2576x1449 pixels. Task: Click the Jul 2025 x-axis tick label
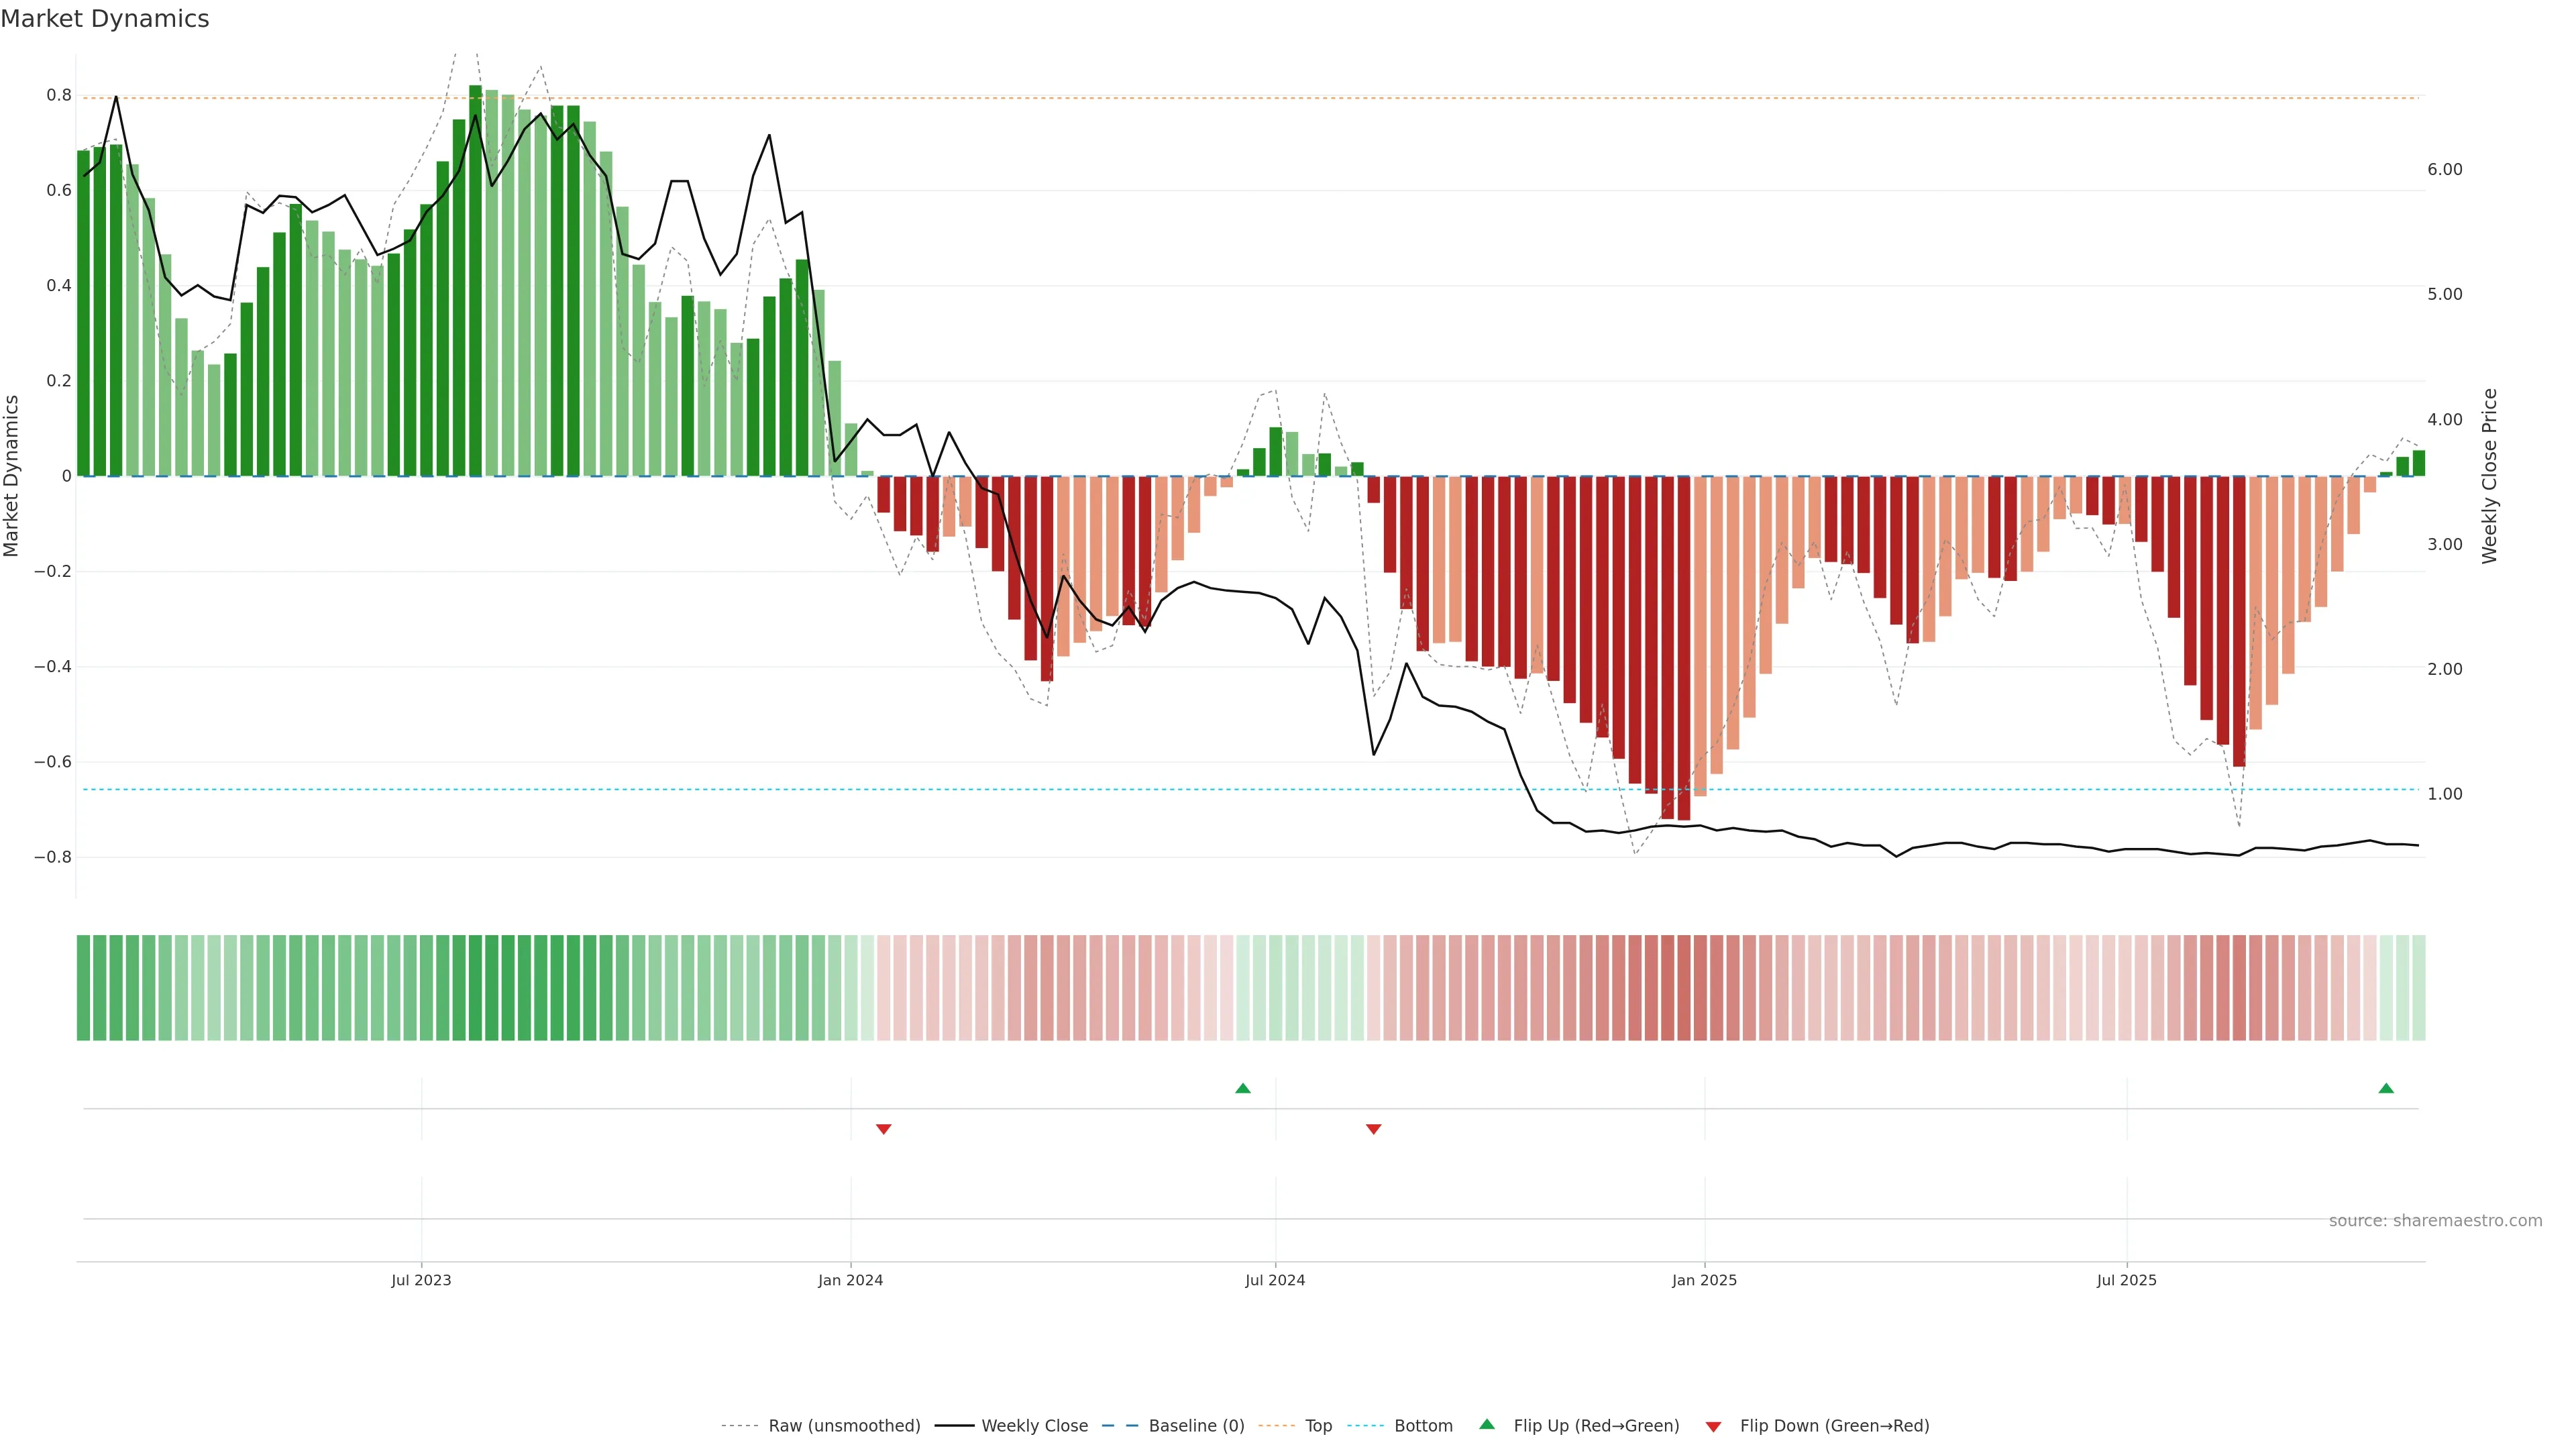click(2126, 1280)
